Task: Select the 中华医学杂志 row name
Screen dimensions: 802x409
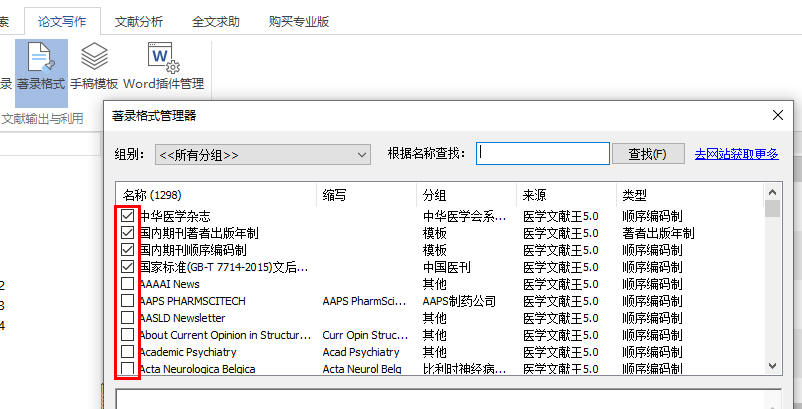Action: coord(175,216)
